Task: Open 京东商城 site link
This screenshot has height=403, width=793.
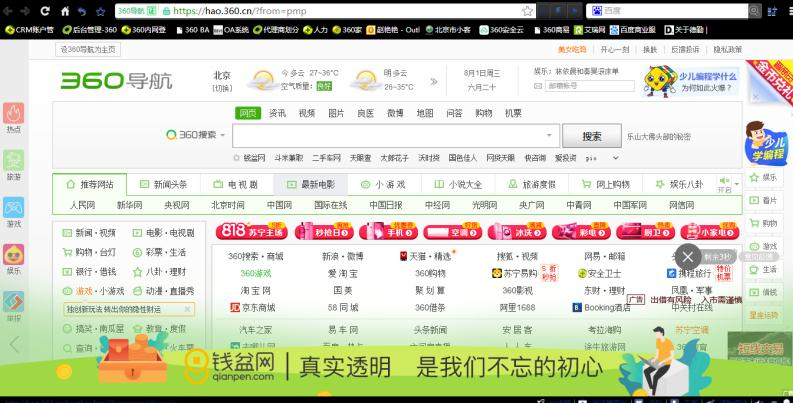Action: (253, 307)
